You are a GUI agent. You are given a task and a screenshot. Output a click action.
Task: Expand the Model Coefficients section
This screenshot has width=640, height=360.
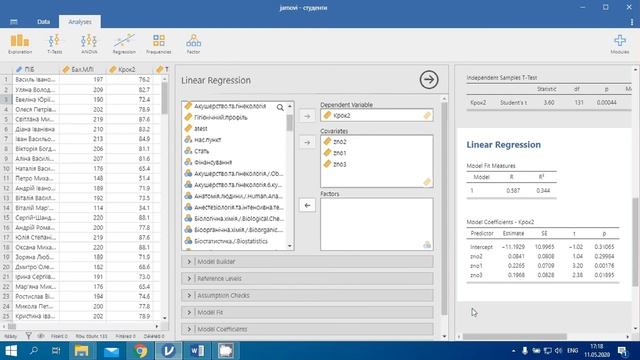pos(307,329)
